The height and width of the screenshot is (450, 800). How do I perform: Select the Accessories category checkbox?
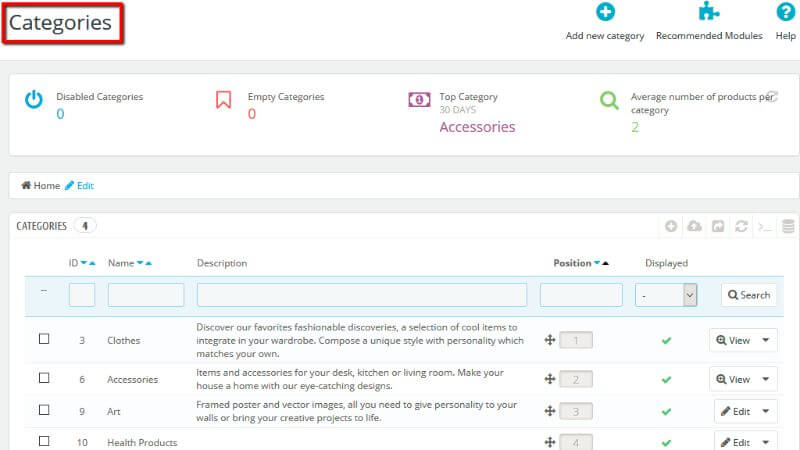point(44,378)
